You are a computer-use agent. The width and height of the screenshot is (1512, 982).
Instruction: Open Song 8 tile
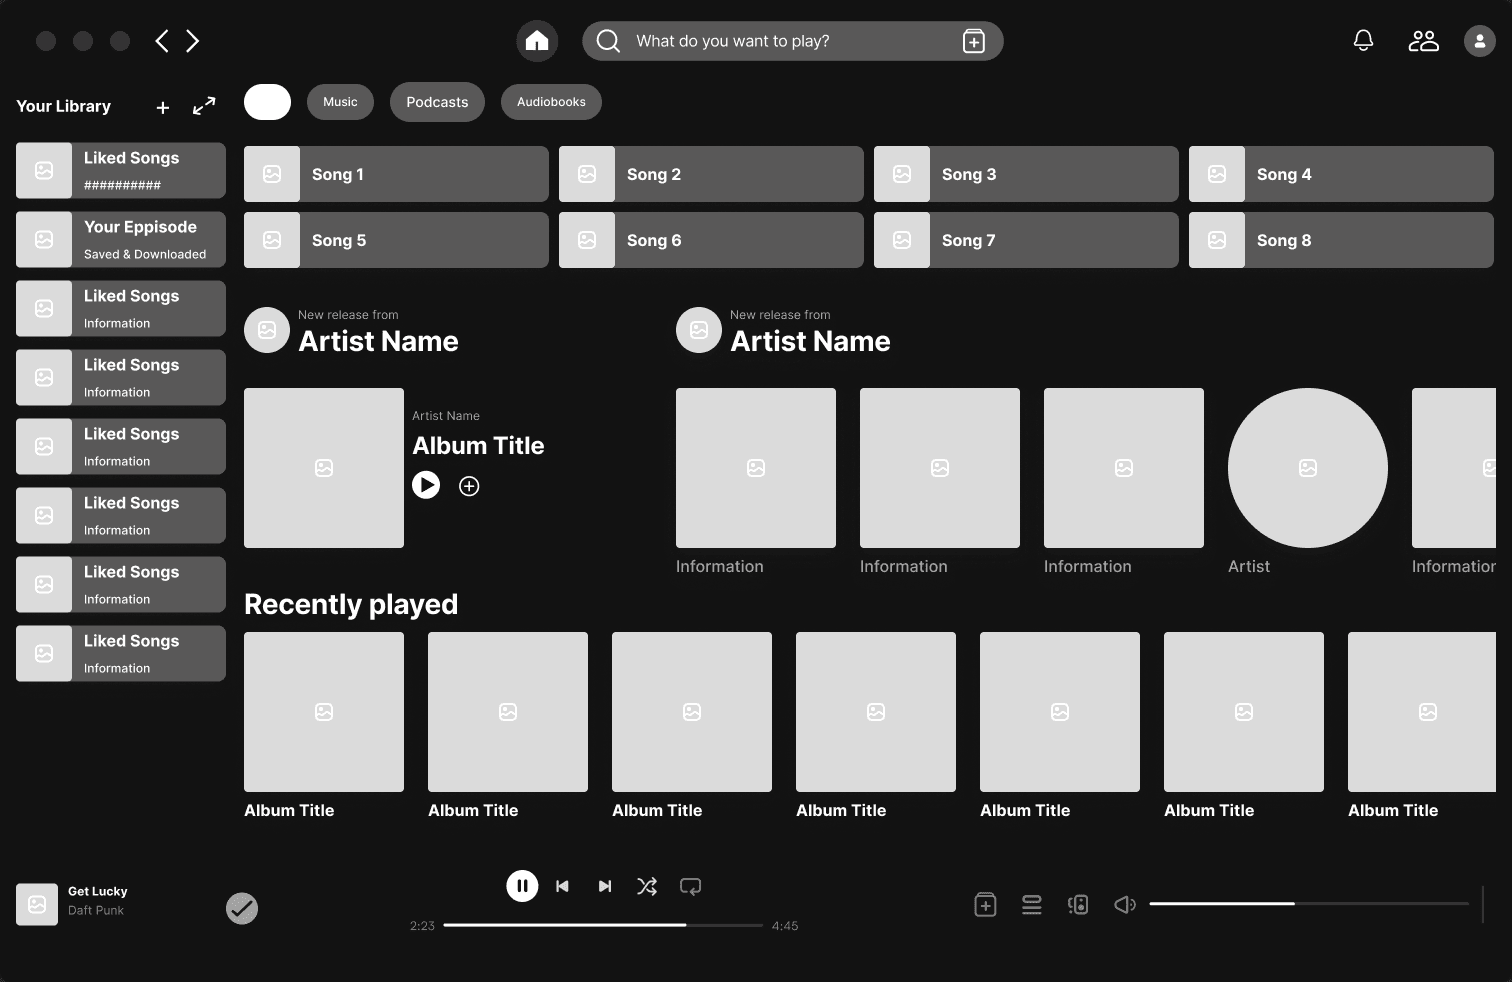1341,240
